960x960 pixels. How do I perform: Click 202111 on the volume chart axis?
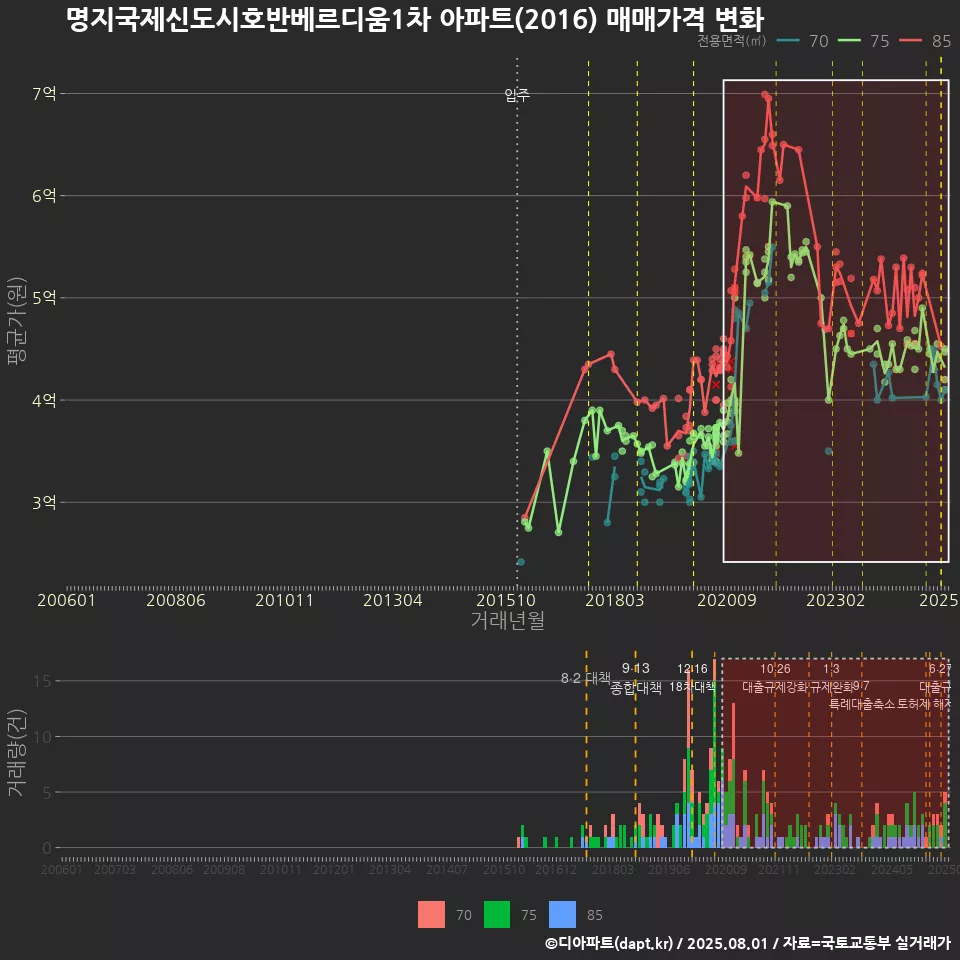(x=779, y=869)
